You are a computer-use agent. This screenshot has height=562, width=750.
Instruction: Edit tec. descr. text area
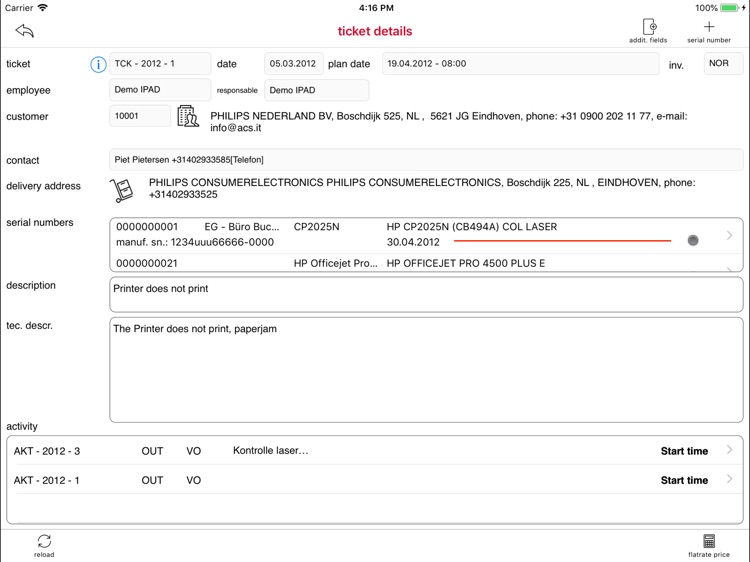426,370
